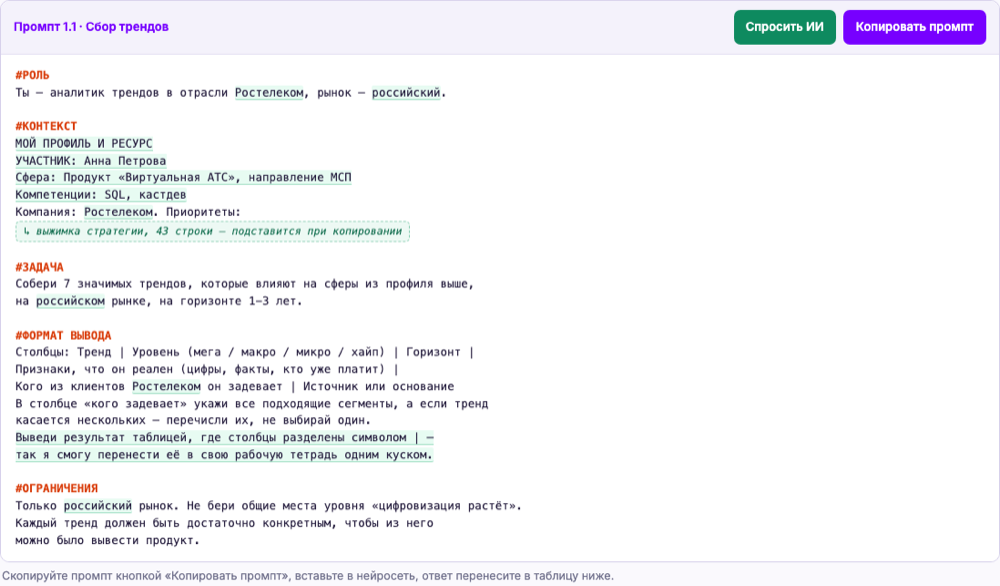The width and height of the screenshot is (1000, 586).
Task: Click highlighted «российский» in the role line
Action: click(406, 92)
